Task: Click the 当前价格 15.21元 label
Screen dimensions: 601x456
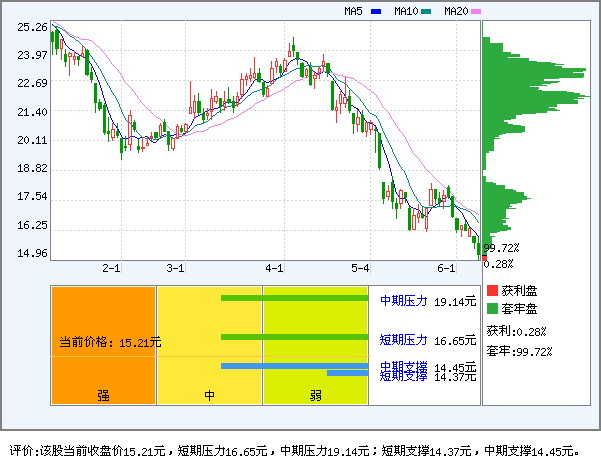Action: [109, 342]
